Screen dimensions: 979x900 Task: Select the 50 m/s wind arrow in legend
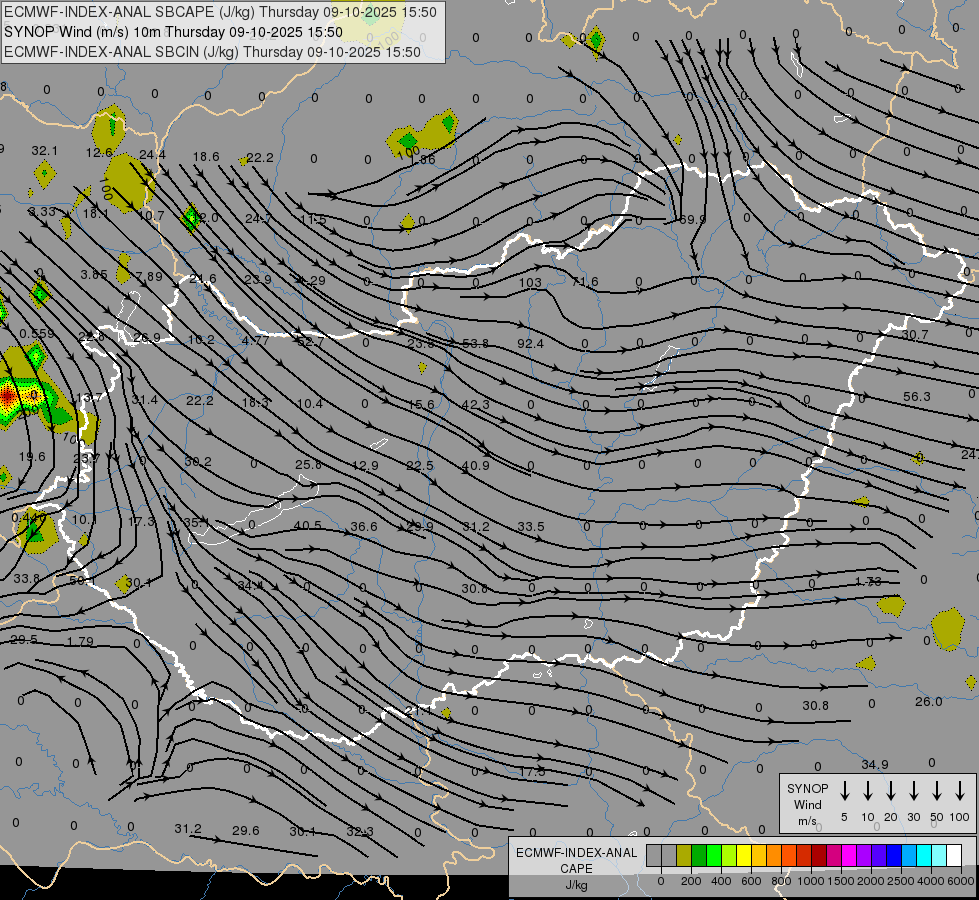[937, 791]
